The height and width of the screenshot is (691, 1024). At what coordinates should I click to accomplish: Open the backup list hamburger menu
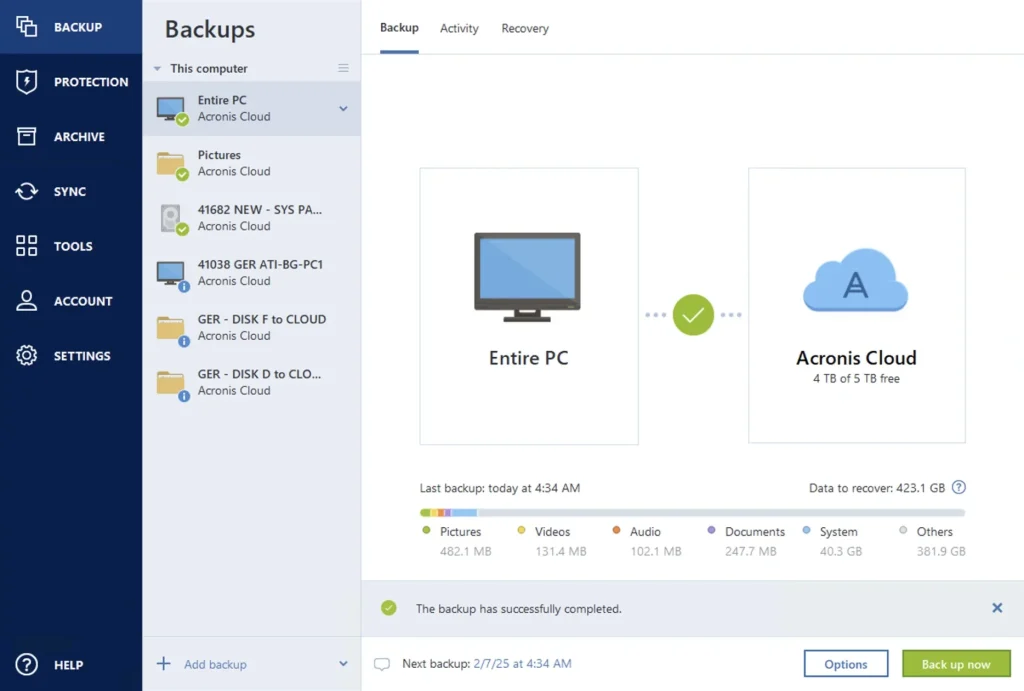pos(343,69)
